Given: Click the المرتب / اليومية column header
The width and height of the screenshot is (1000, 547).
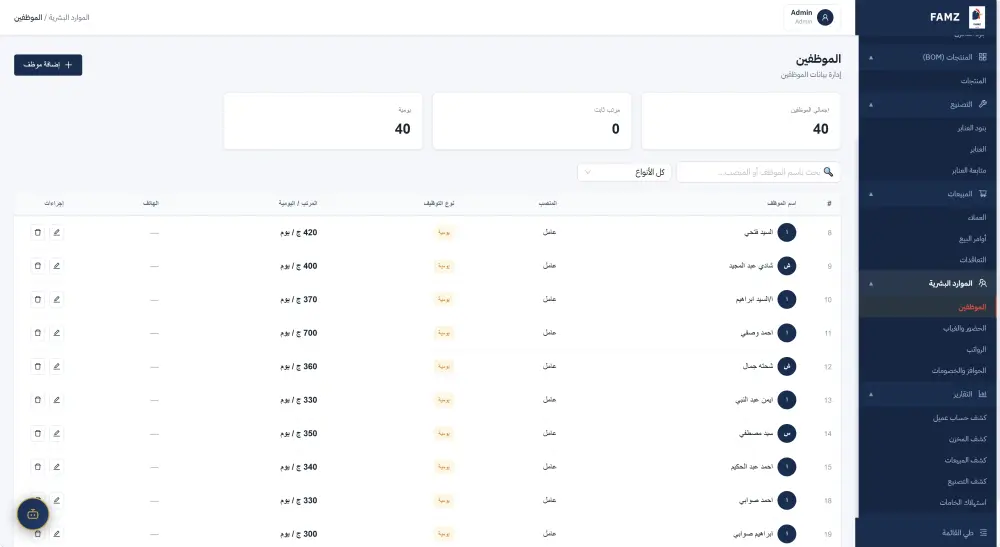Looking at the screenshot, I should click(298, 203).
